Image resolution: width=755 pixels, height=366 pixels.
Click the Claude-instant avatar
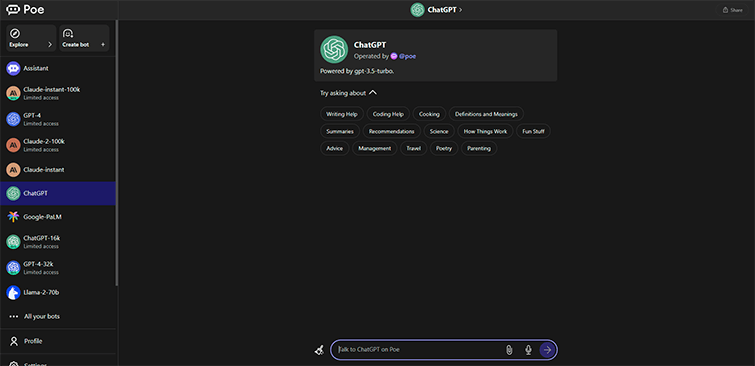tap(13, 170)
